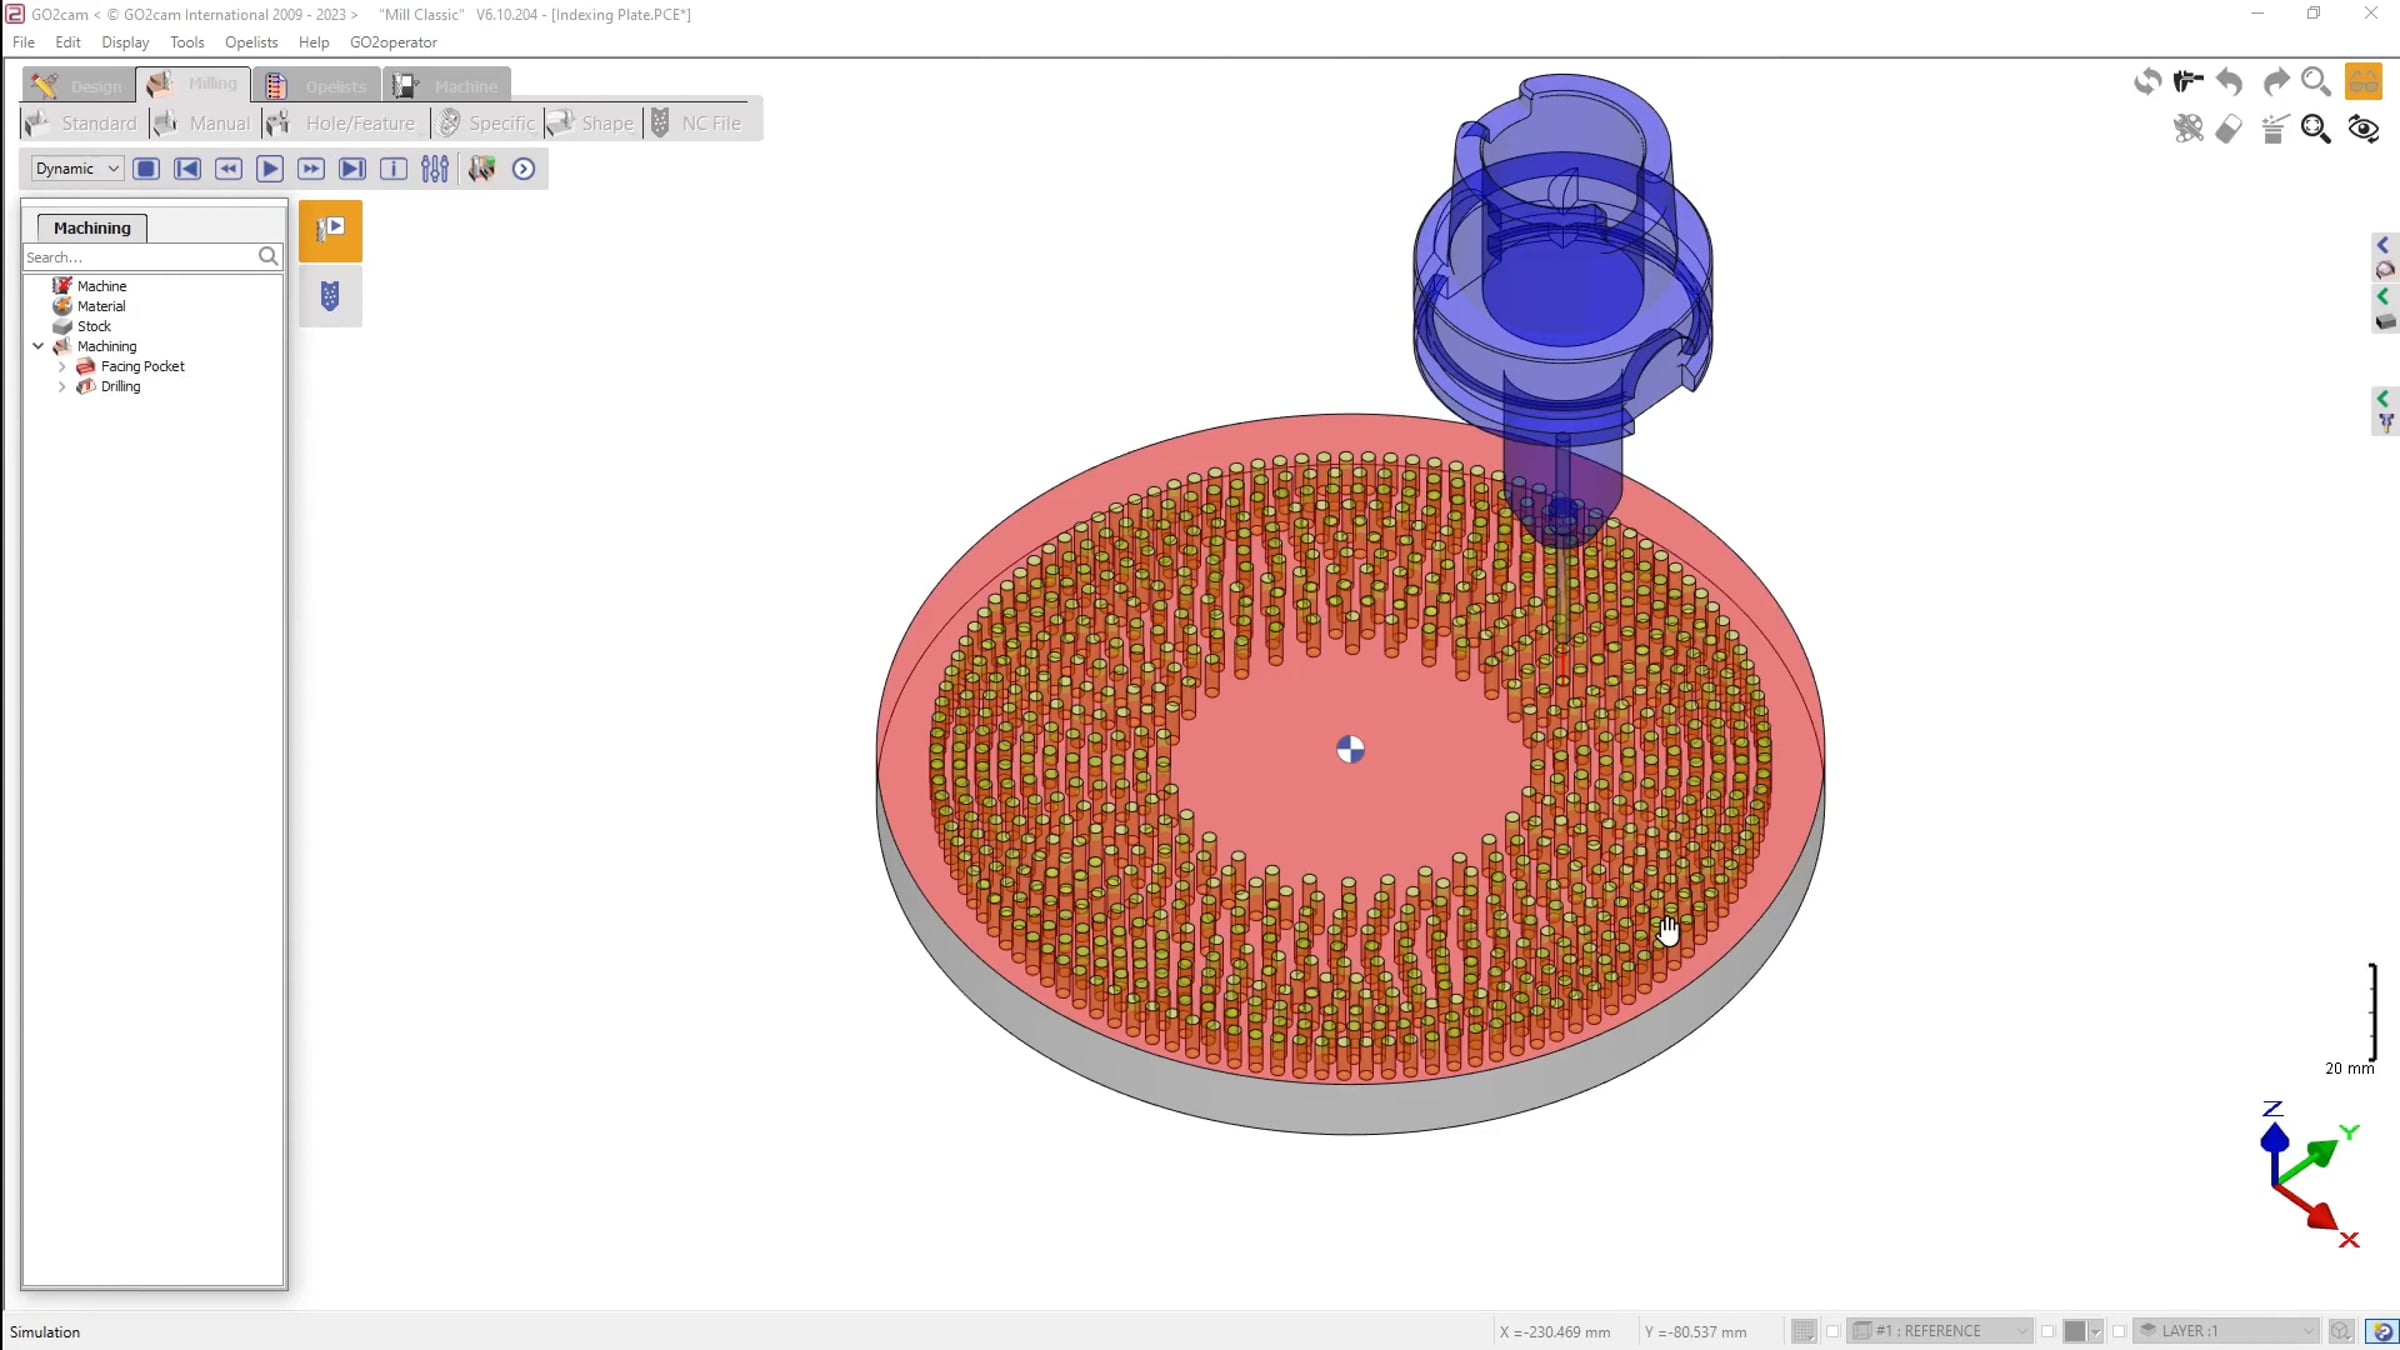Click the grey color swatch in status bar

point(2075,1331)
